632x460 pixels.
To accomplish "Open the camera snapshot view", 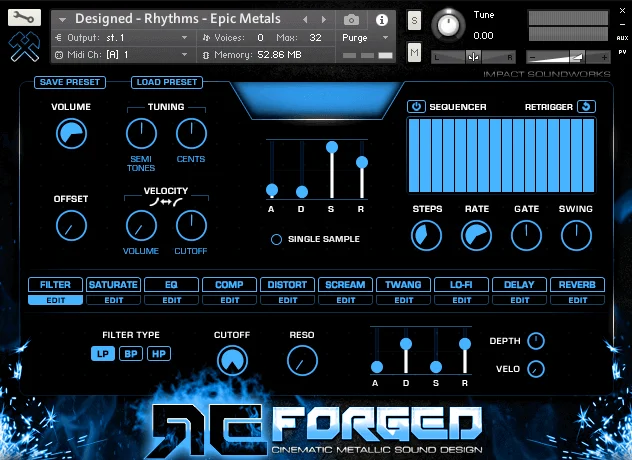I will tap(351, 20).
